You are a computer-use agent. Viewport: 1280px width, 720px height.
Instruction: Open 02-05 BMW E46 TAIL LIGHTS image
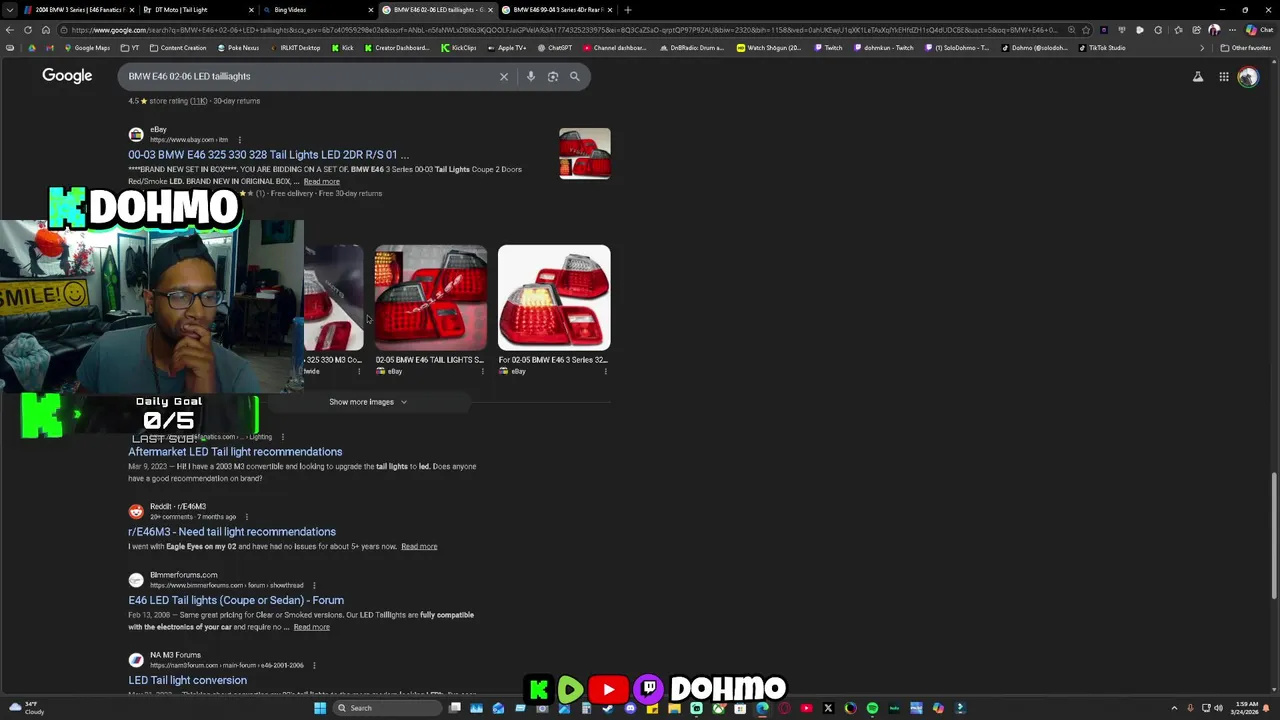431,298
